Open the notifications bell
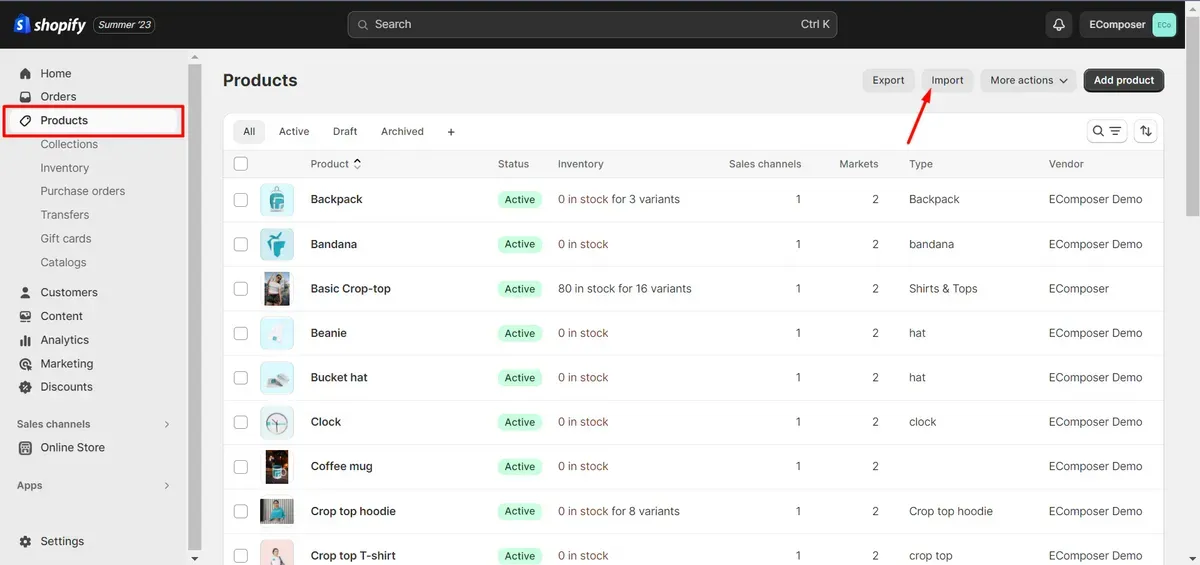The image size is (1200, 565). (1059, 25)
